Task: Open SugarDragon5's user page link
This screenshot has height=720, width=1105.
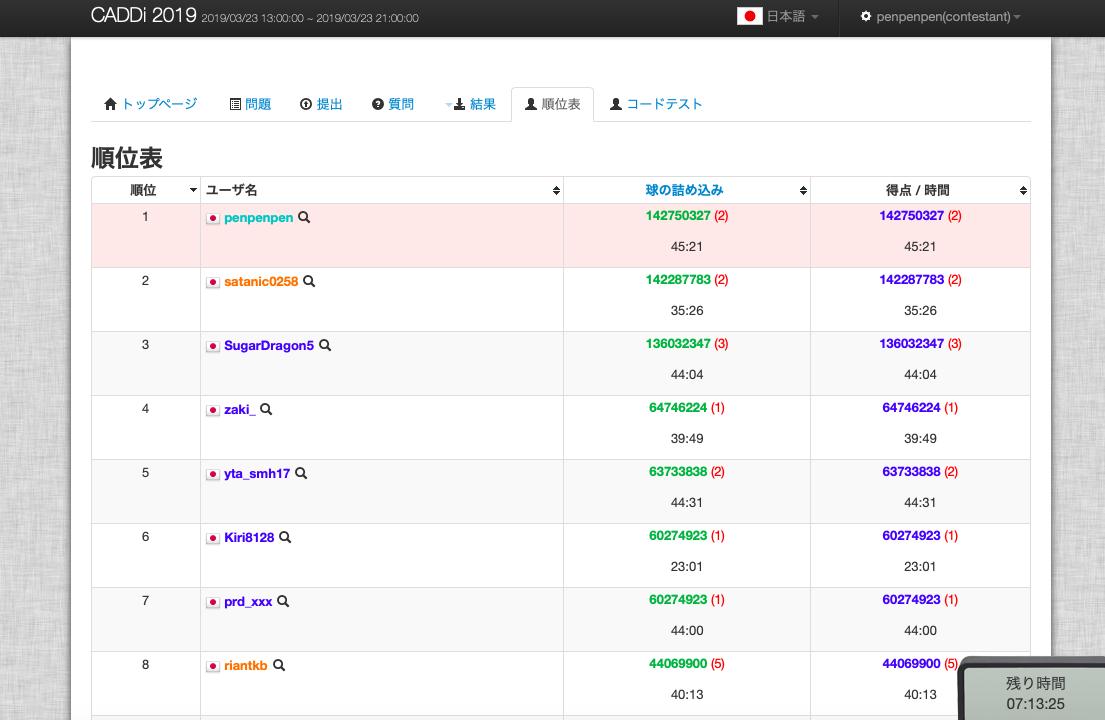Action: click(268, 346)
